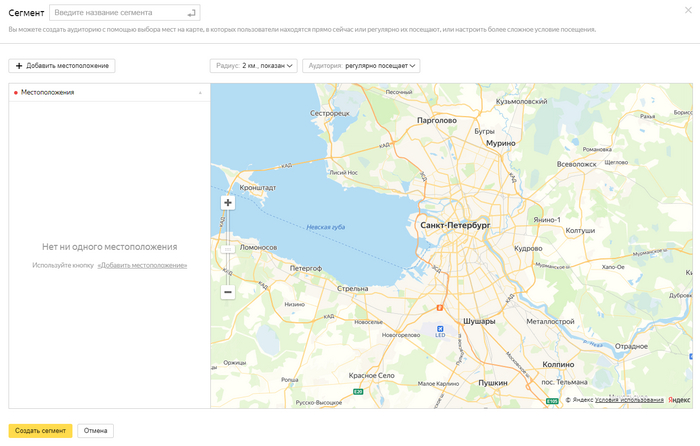Click the map zoom slider handle

click(228, 247)
